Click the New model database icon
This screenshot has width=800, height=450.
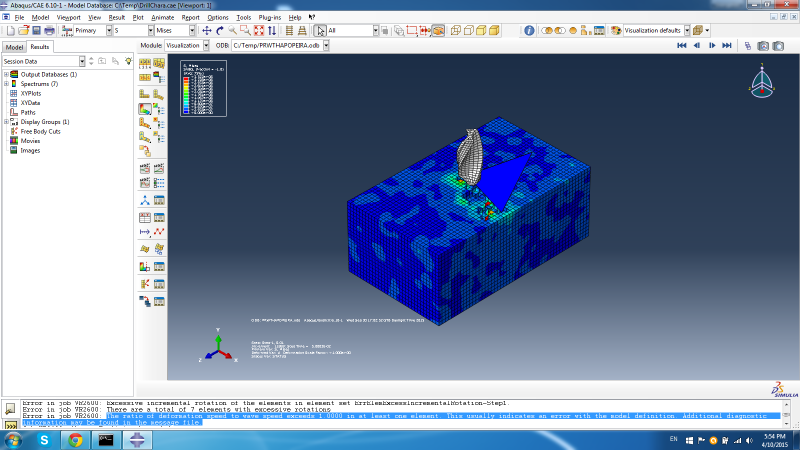tap(11, 31)
